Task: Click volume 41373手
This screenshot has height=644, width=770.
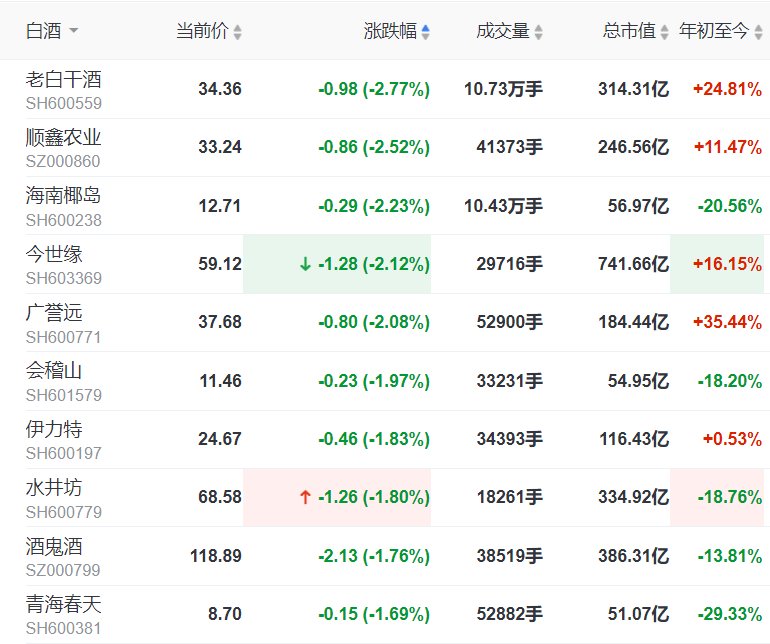Action: (x=510, y=147)
